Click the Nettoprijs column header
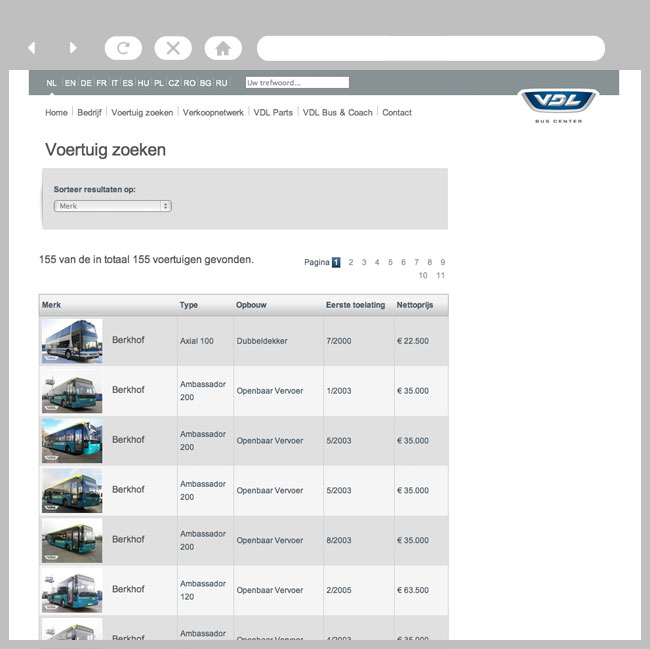This screenshot has width=650, height=649. [415, 305]
